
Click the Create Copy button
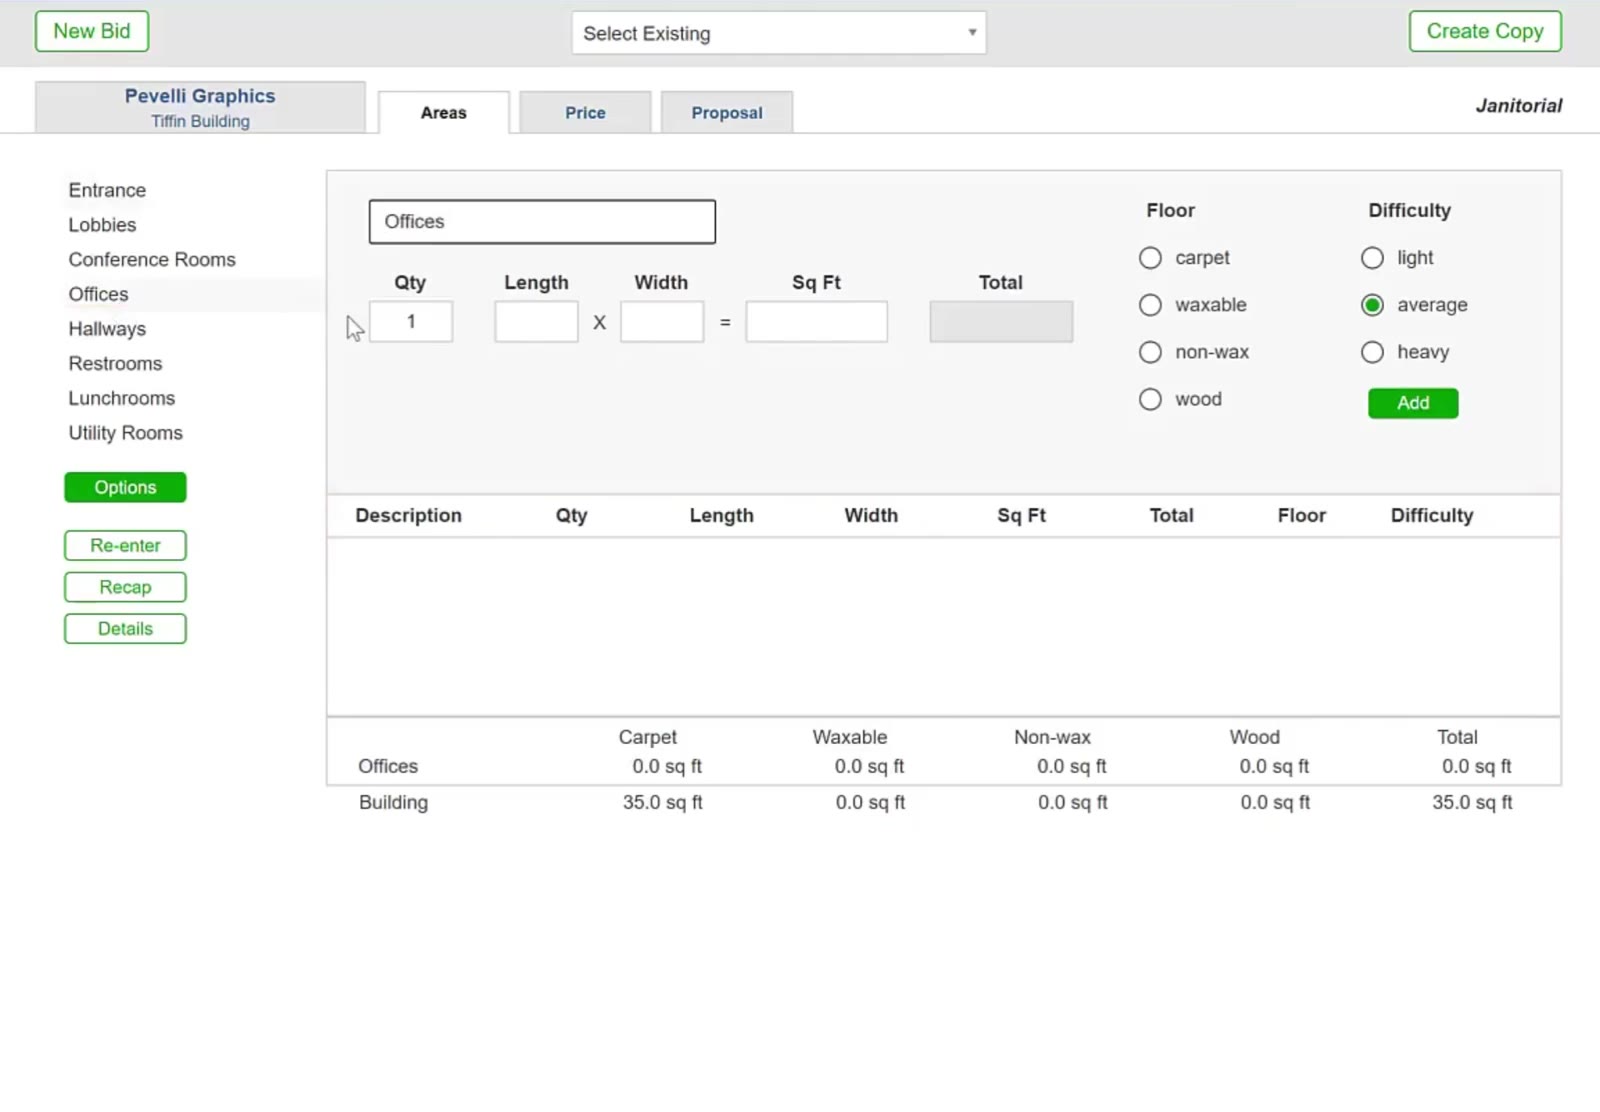pos(1485,31)
